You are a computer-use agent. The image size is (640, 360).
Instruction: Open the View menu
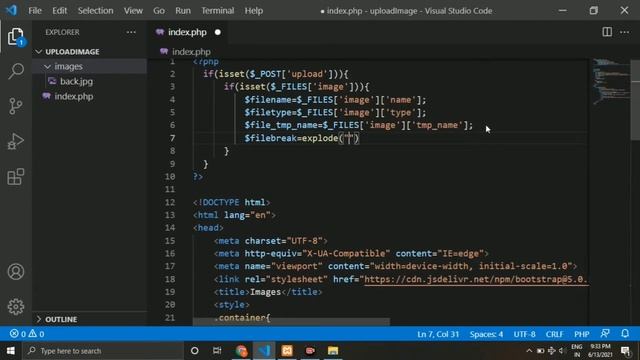click(133, 11)
